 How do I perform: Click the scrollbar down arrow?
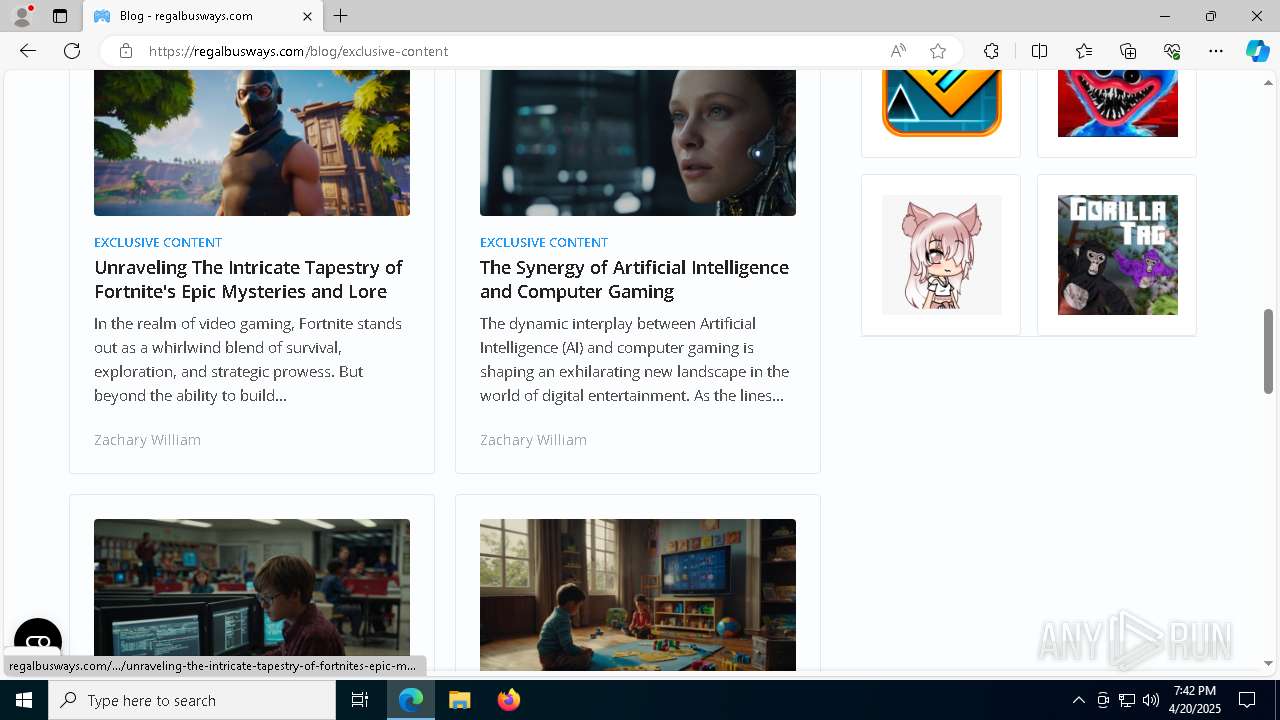click(x=1268, y=662)
